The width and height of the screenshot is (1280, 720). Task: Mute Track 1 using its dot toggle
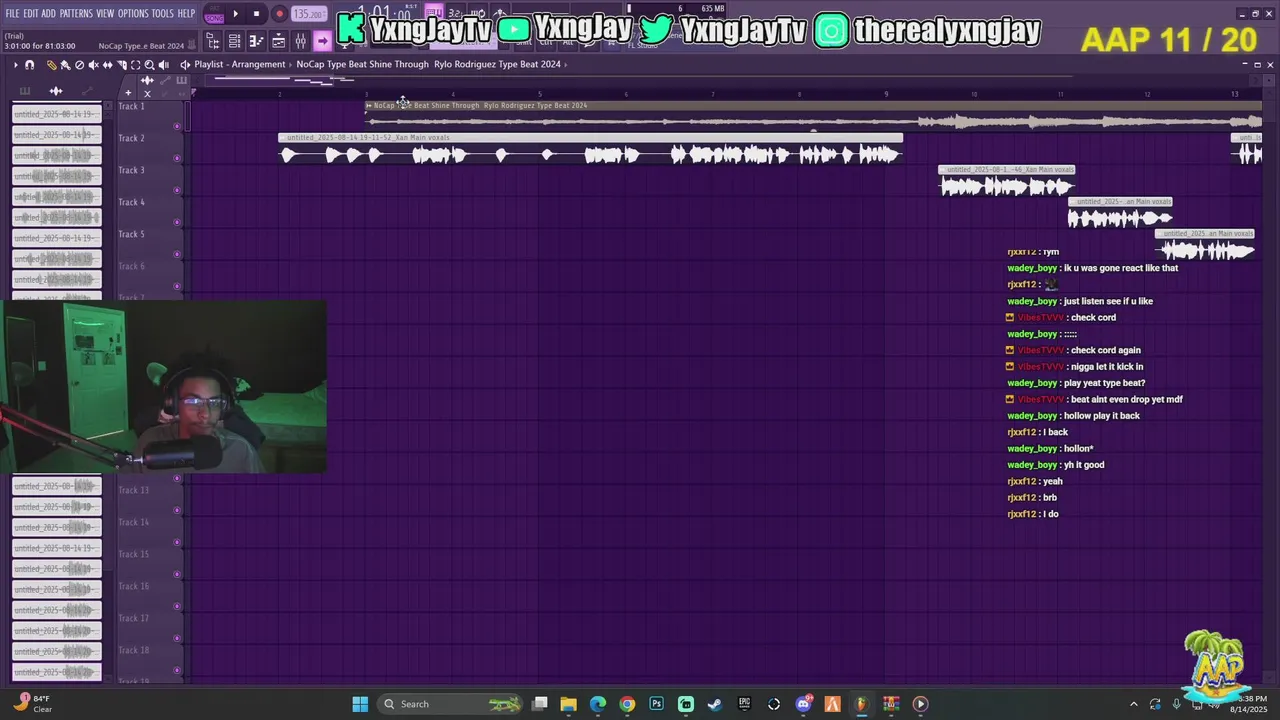point(177,126)
